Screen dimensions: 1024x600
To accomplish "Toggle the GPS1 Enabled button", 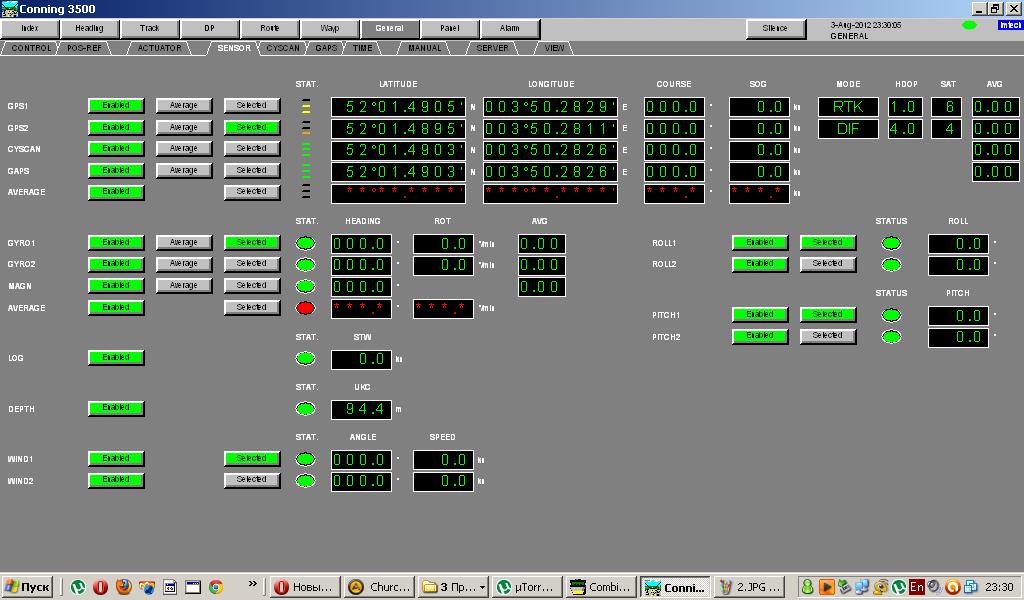I will point(116,105).
